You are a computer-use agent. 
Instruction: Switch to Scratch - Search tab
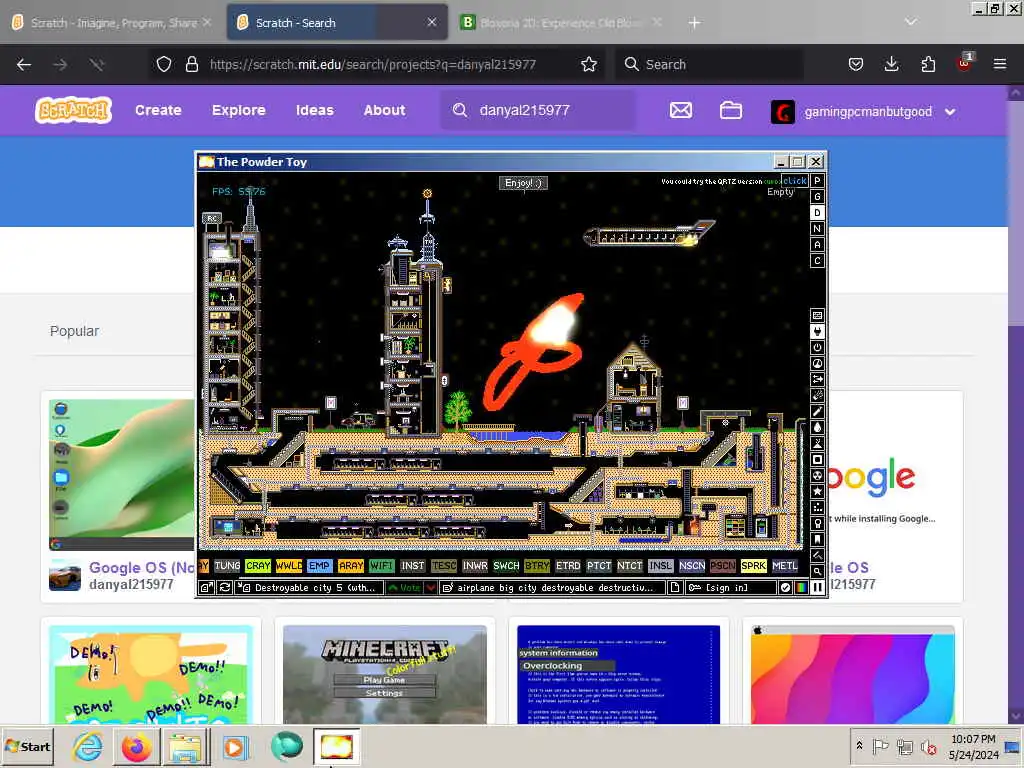(338, 23)
